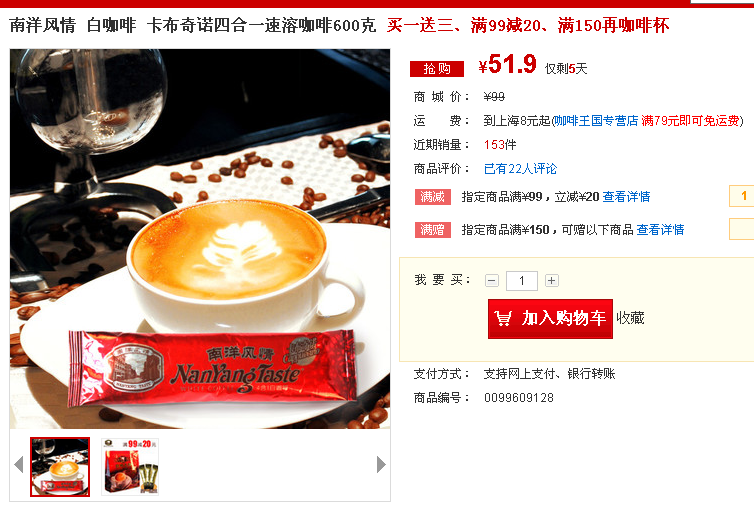Click the 满79元即可免运费 shipping text
Viewport: 754px width, 507px height.
coord(690,121)
